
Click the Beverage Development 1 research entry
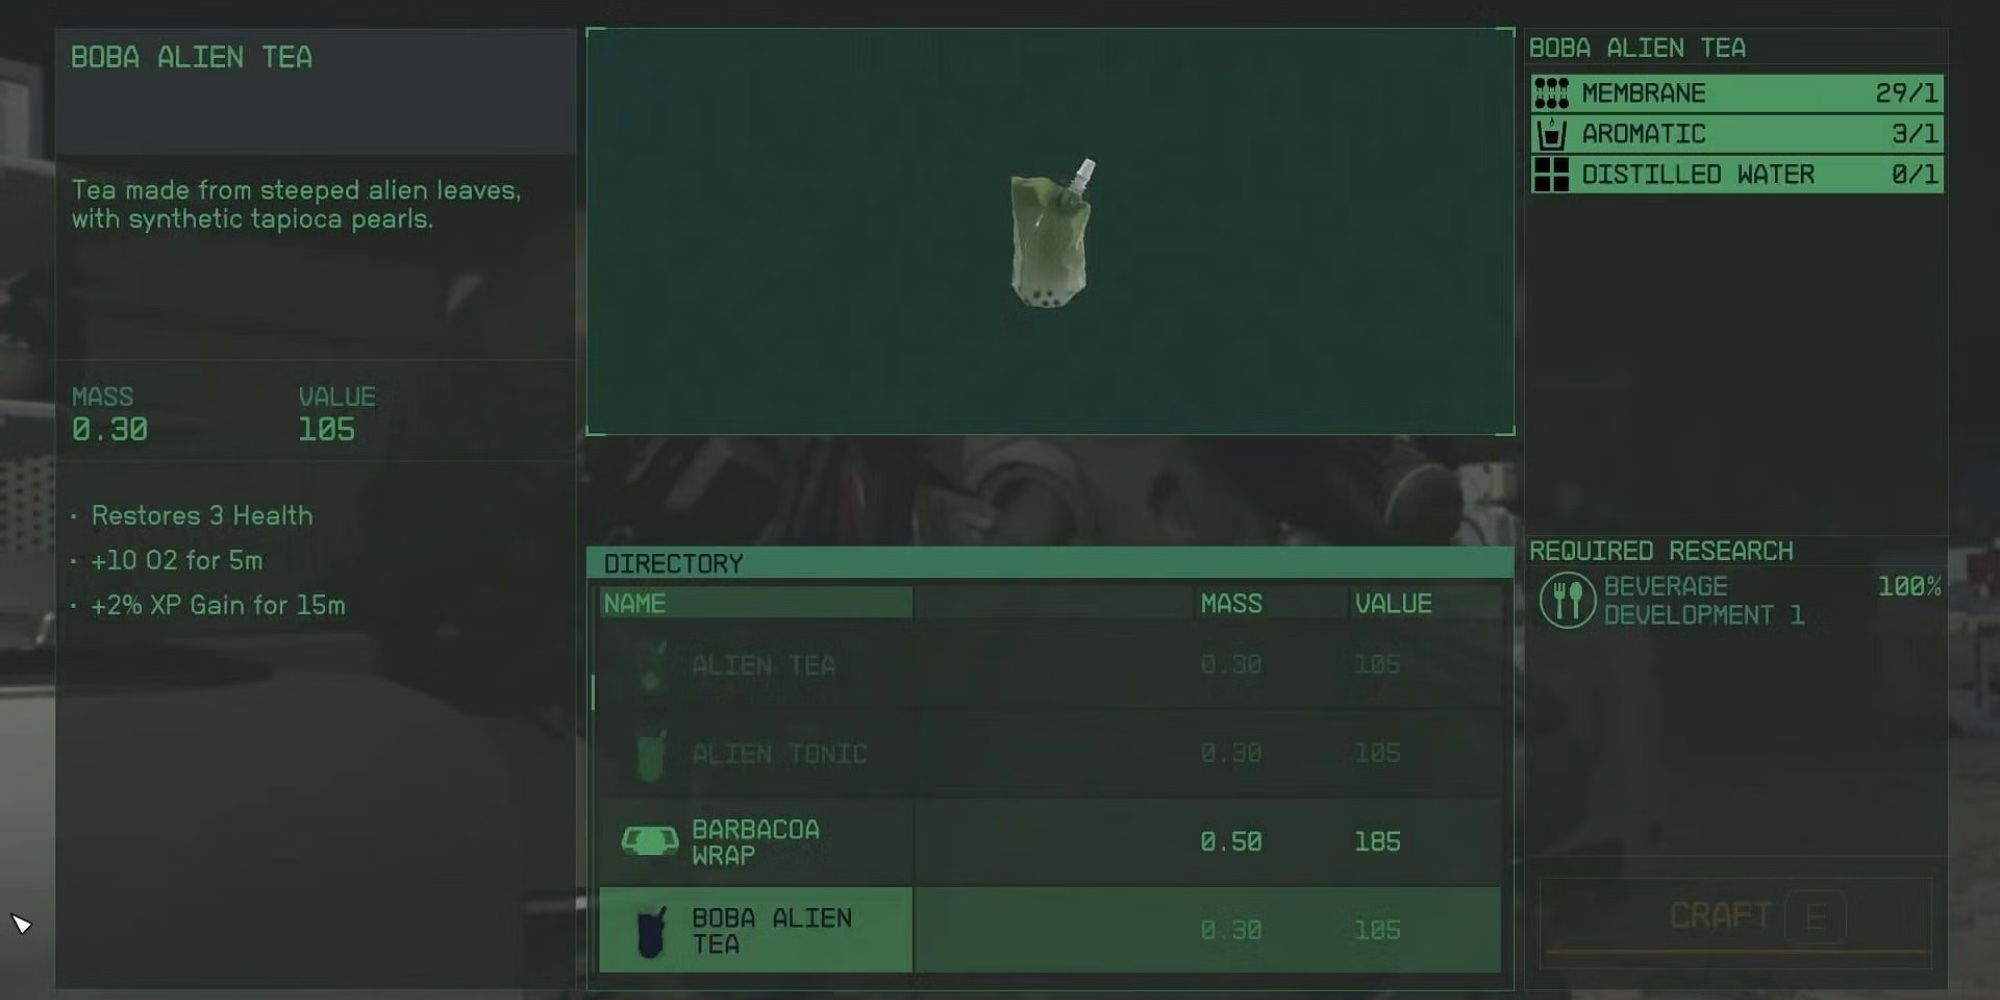(1739, 600)
